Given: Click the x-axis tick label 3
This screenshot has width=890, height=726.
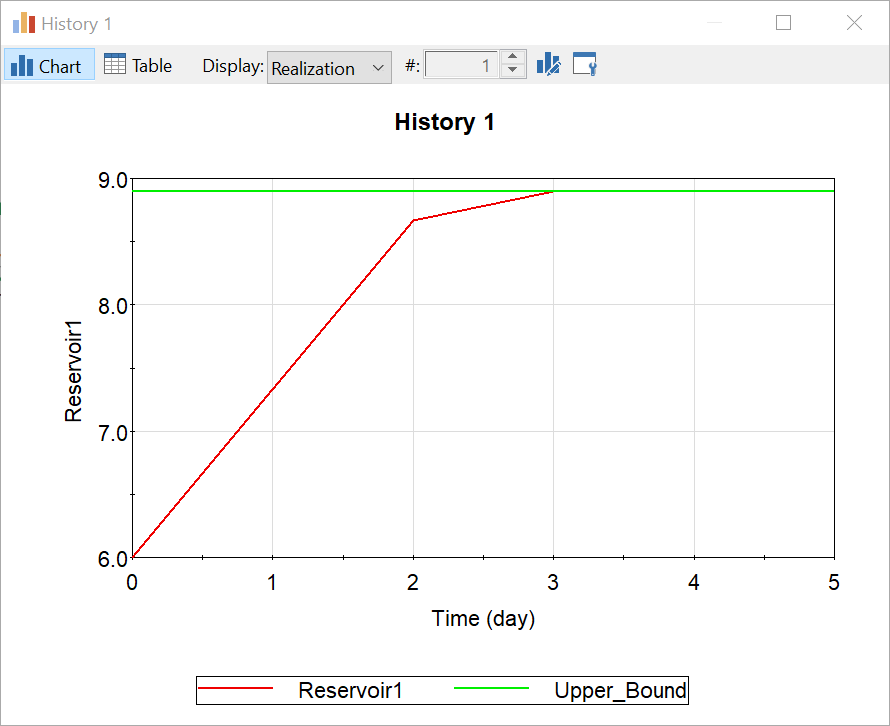Looking at the screenshot, I should [x=553, y=582].
